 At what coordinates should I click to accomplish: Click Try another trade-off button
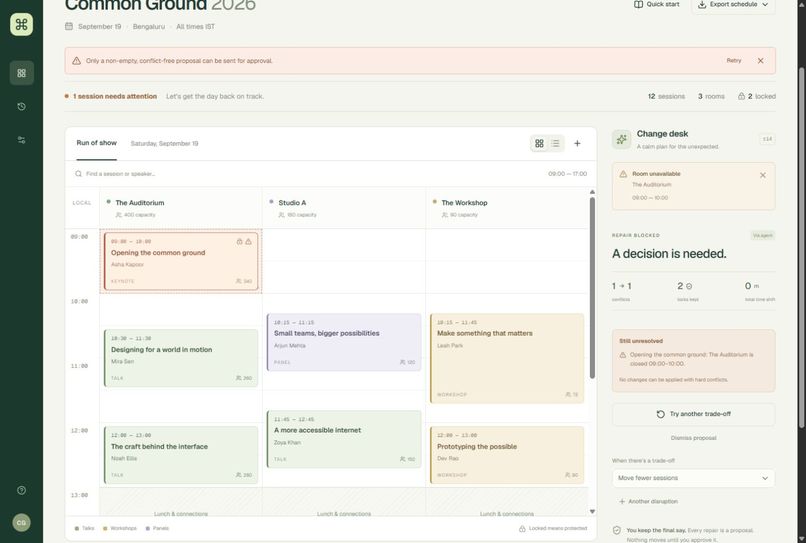[x=693, y=414]
